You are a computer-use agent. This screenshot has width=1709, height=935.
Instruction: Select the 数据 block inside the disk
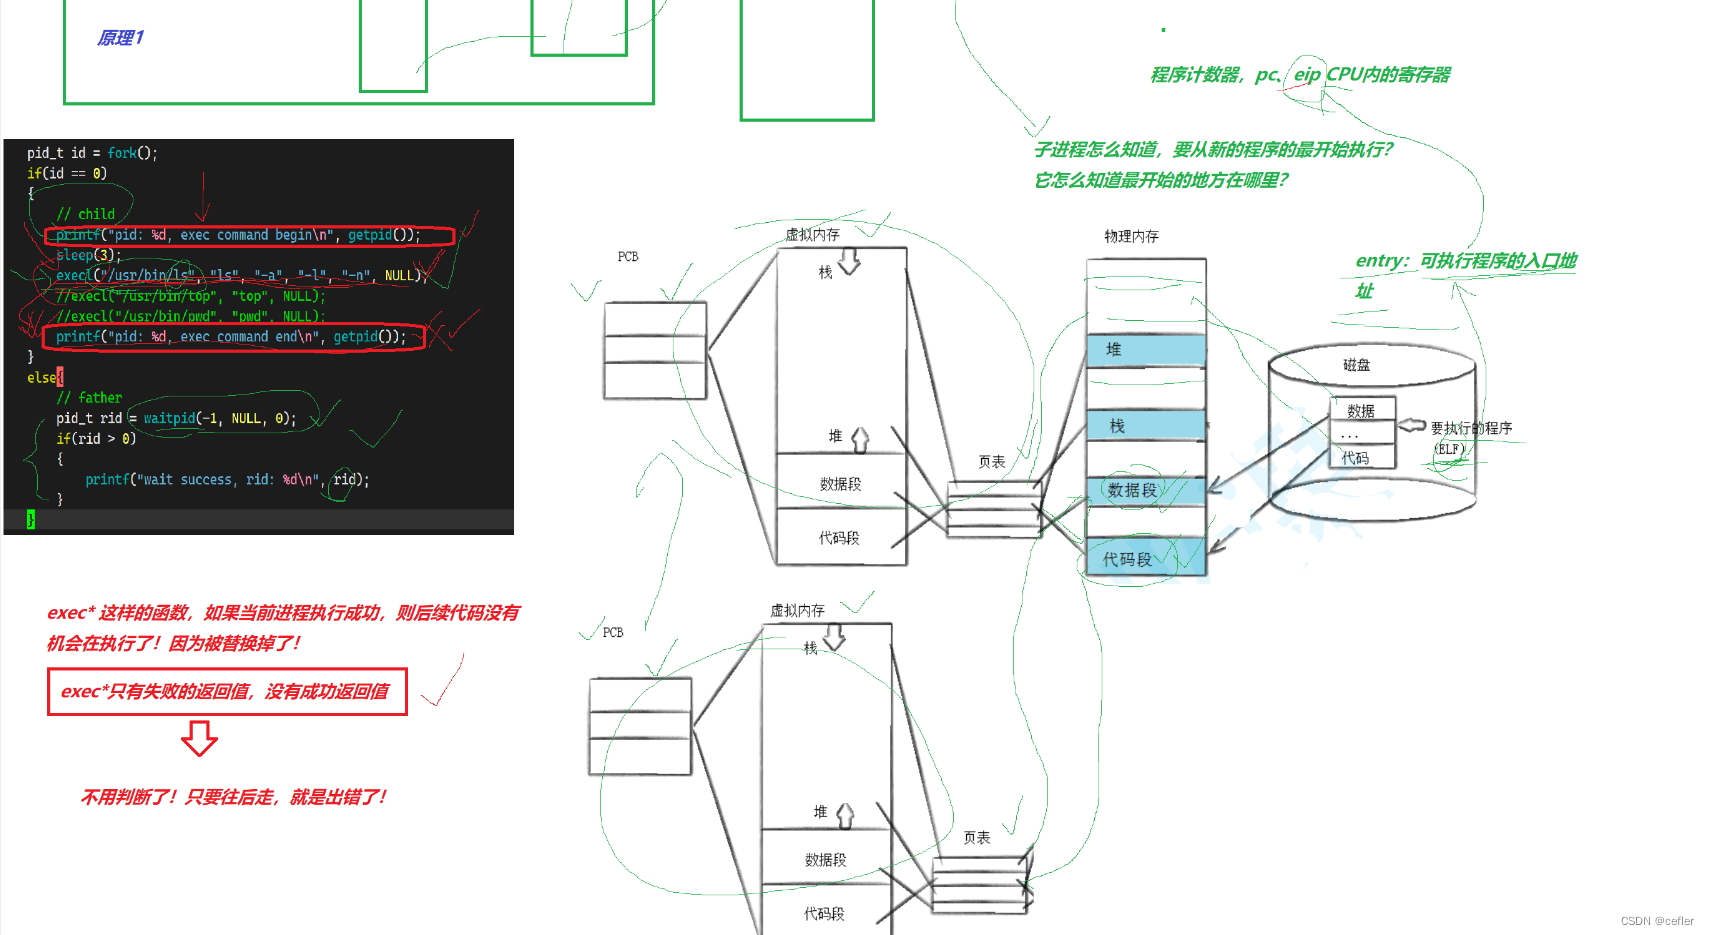1361,410
